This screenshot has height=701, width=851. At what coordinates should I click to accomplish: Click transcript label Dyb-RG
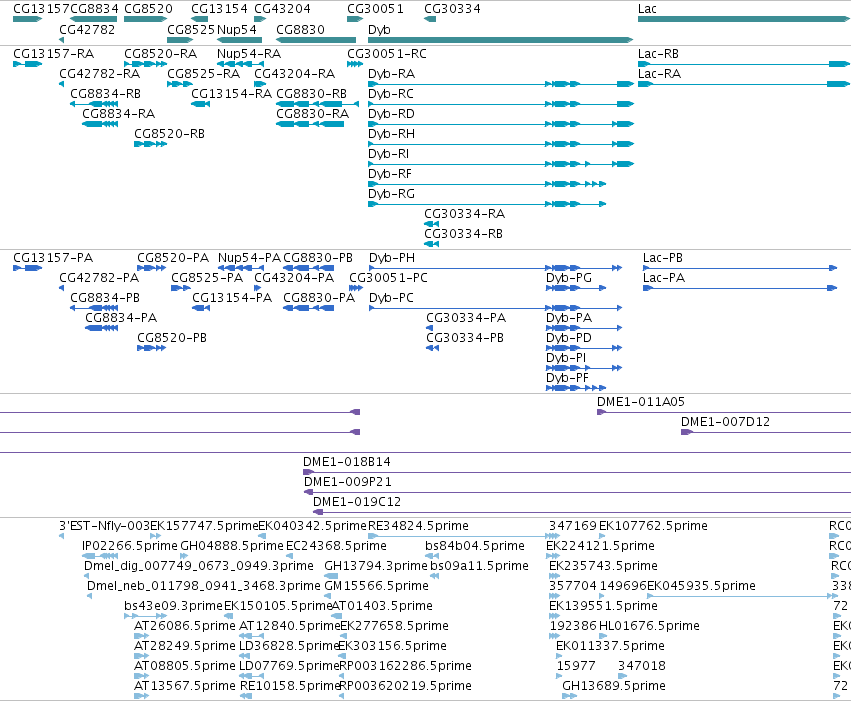pos(391,194)
